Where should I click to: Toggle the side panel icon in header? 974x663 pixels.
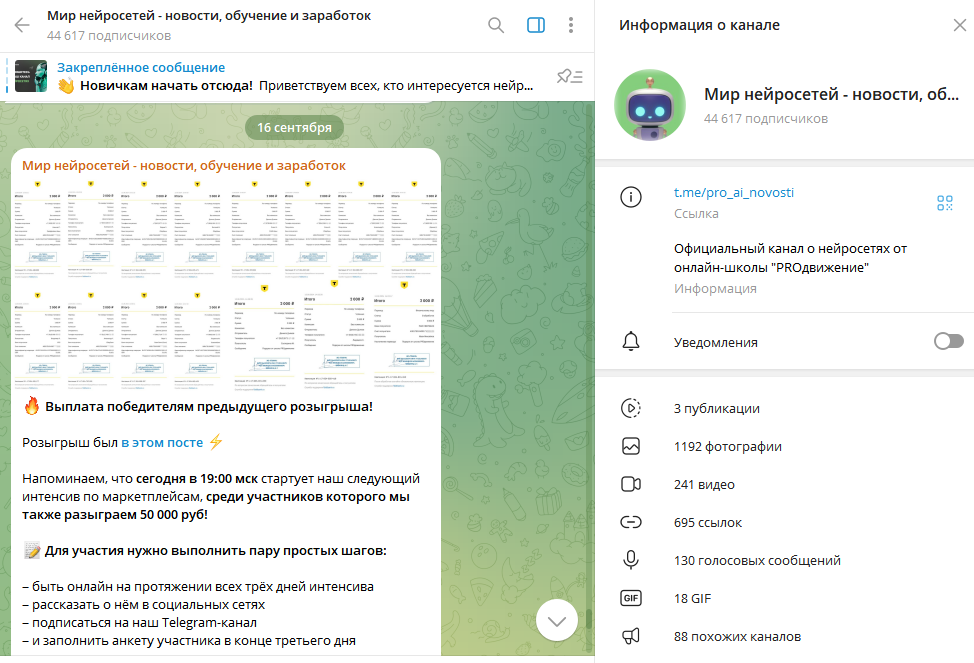535,25
